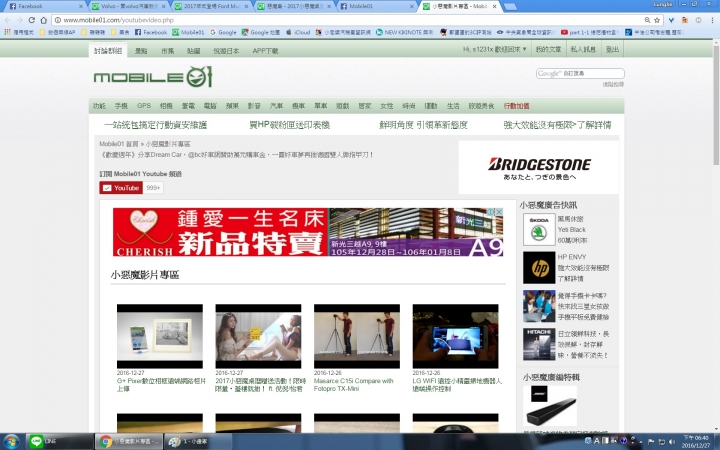Switch to the Facebook browser tab

click(x=44, y=6)
